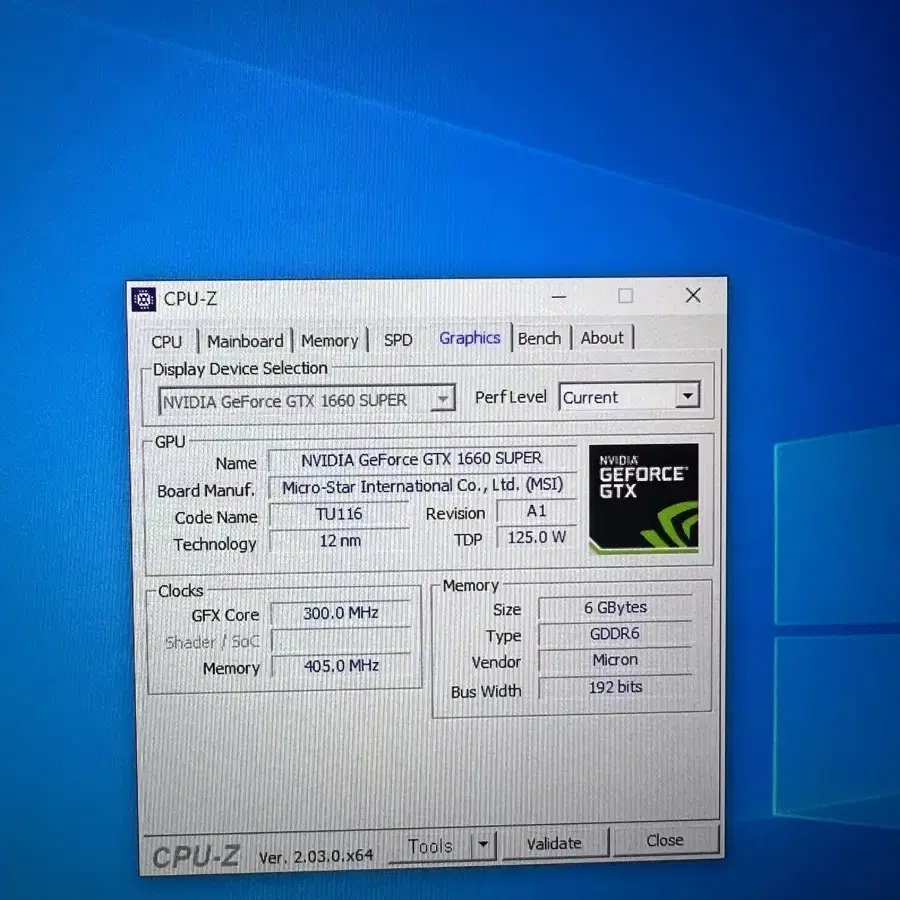Click the 405.0 MHz memory clock value
This screenshot has width=900, height=900.
pos(340,666)
